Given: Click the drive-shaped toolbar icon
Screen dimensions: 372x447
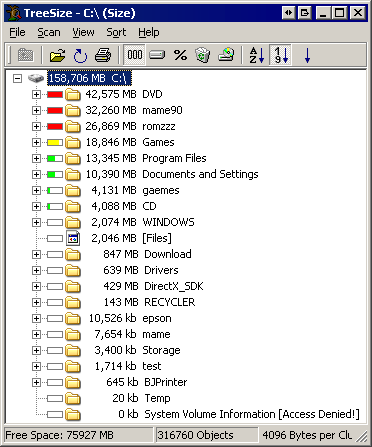Looking at the screenshot, I should [x=157, y=55].
